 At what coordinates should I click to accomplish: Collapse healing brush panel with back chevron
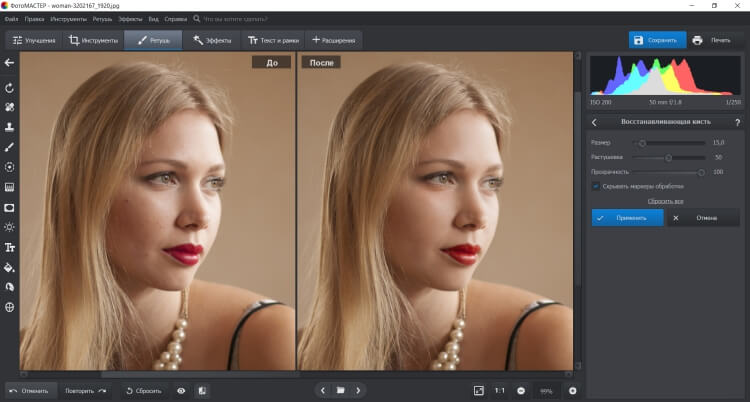pos(594,123)
